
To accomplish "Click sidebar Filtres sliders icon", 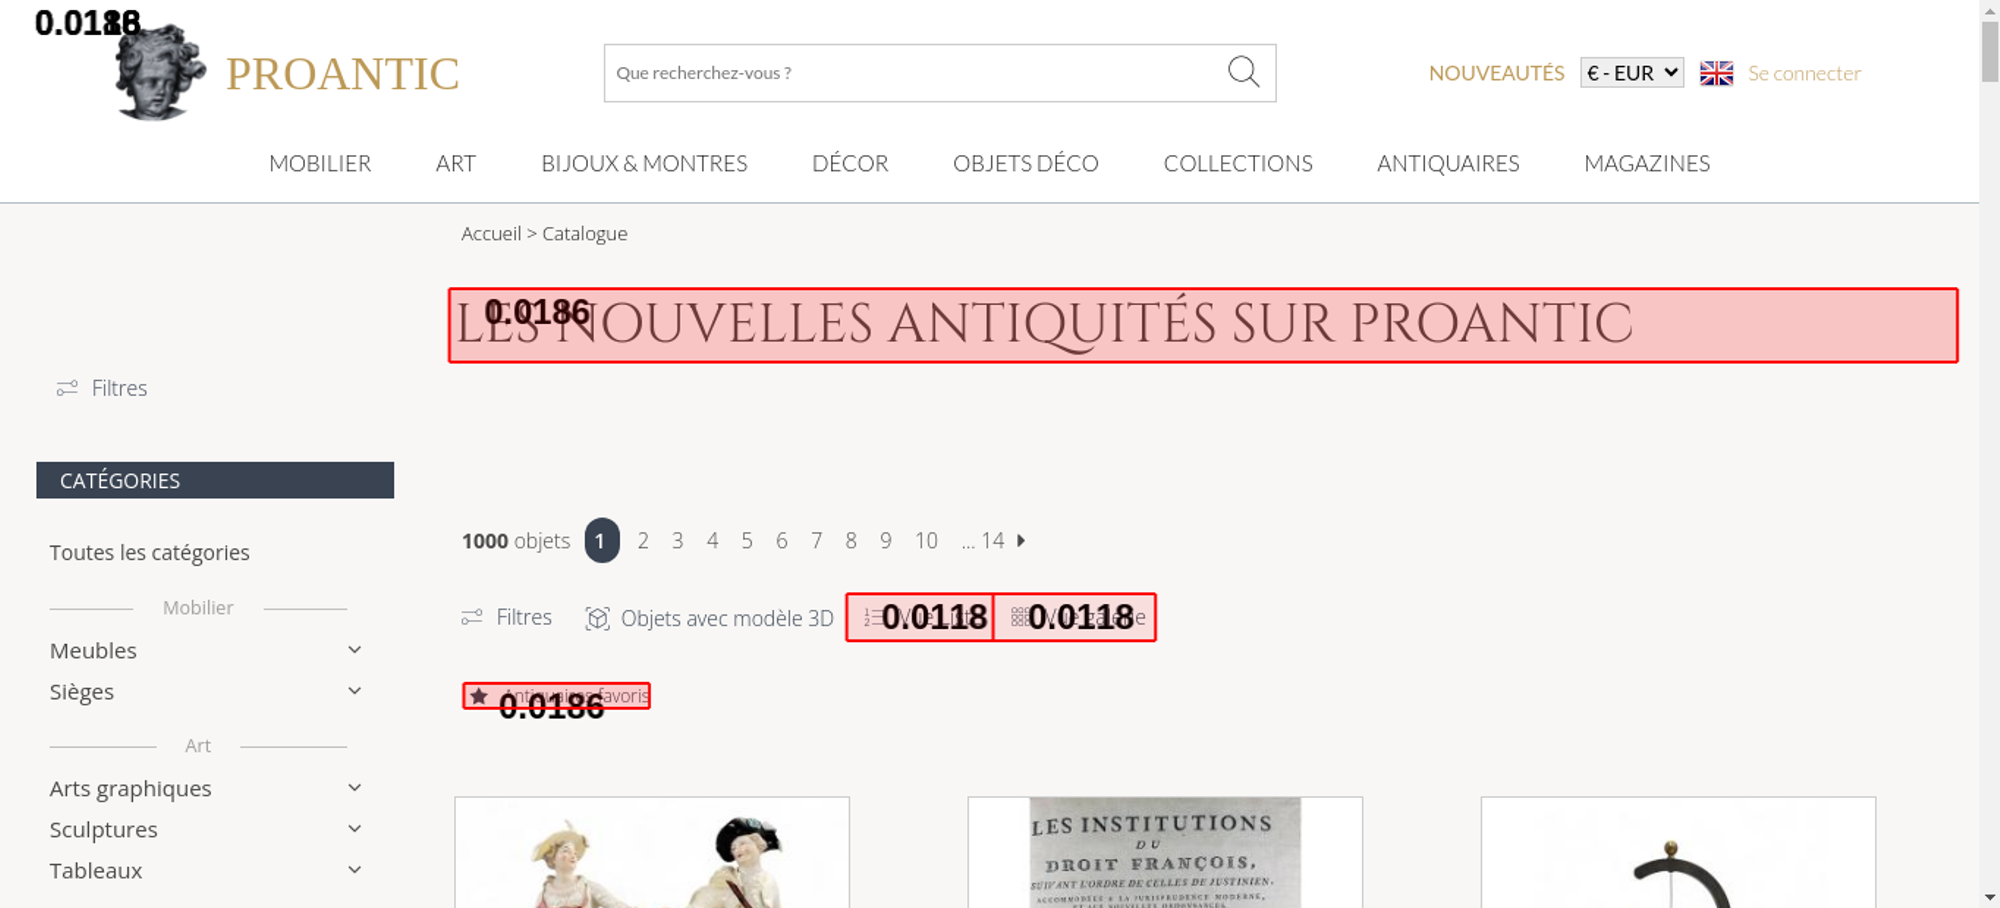I will click(x=67, y=388).
